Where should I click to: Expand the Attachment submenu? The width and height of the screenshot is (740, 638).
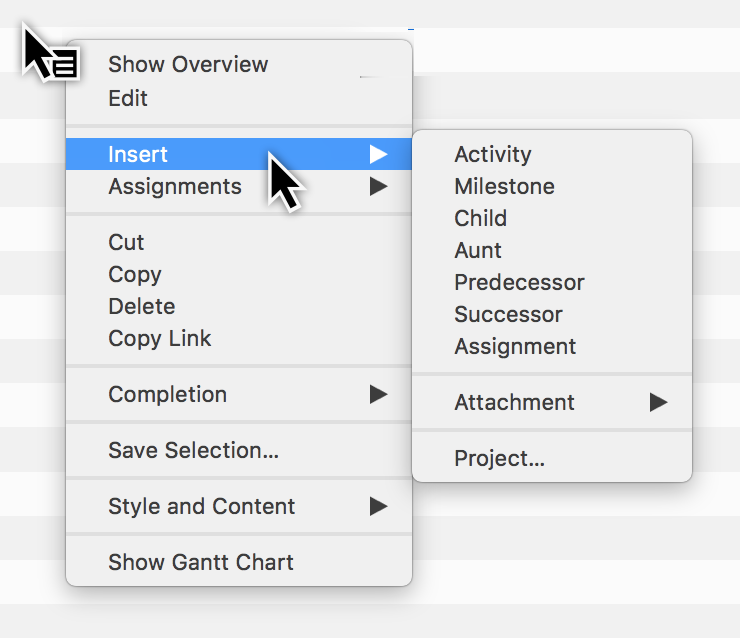[514, 403]
